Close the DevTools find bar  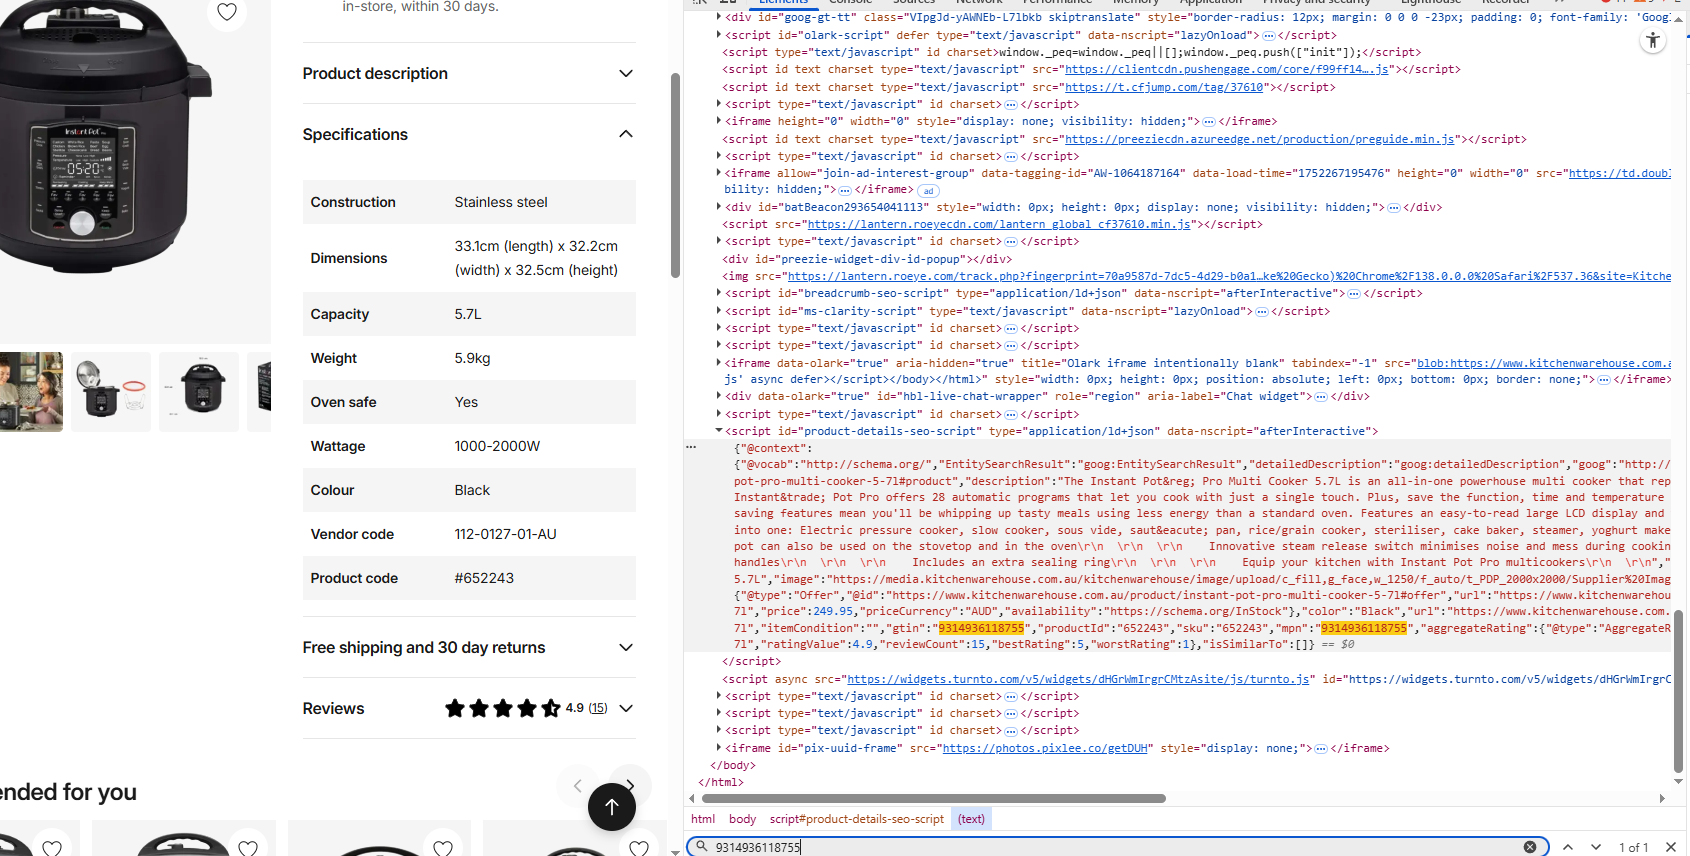[x=1670, y=847]
